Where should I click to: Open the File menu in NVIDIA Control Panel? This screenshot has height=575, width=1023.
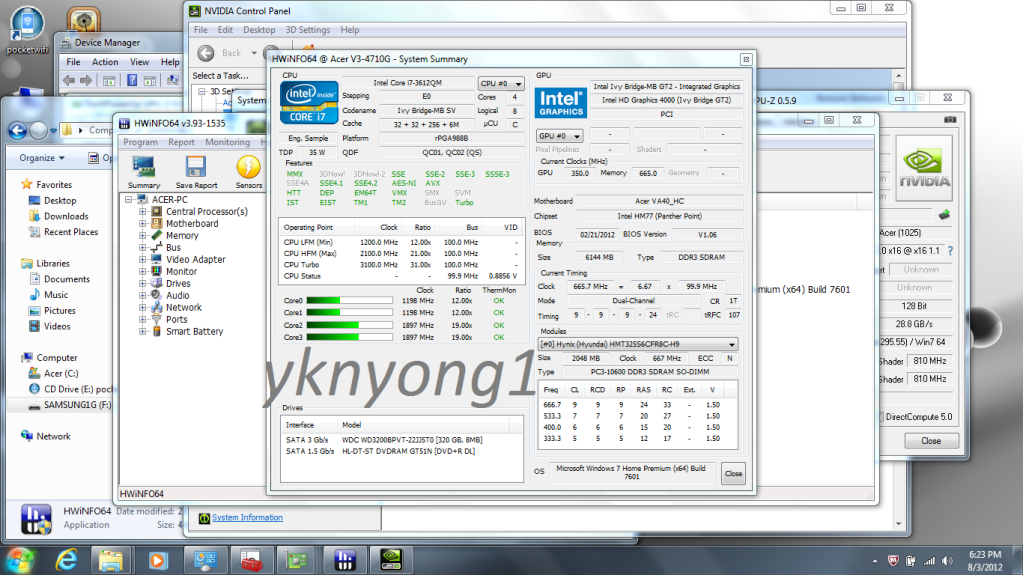coord(200,30)
